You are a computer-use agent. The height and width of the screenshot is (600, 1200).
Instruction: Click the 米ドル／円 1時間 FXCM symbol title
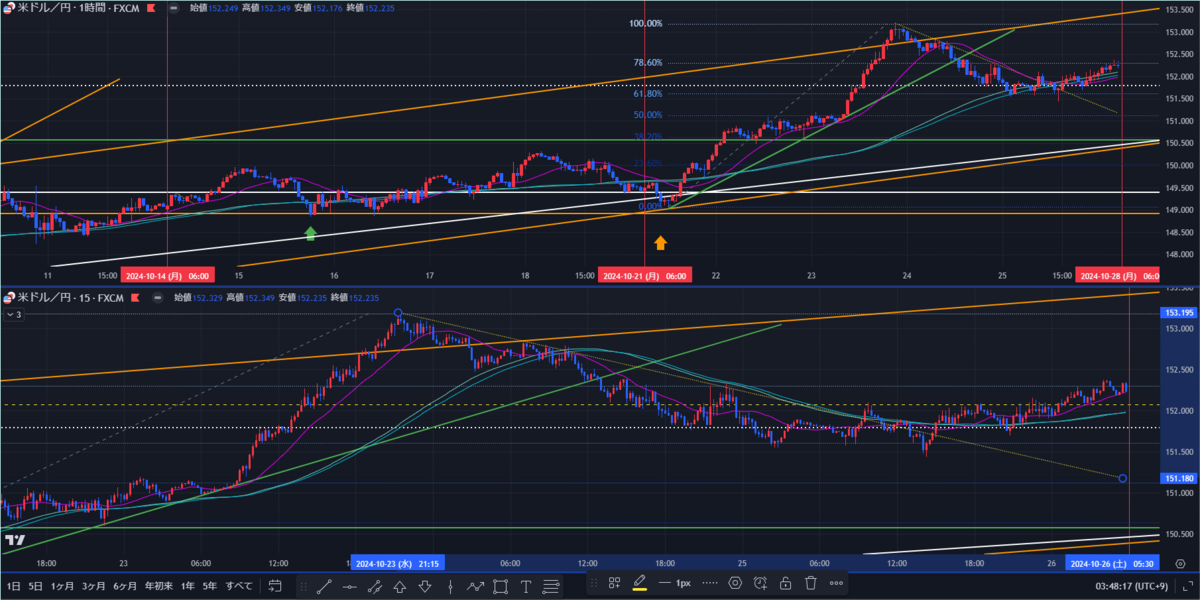tap(78, 7)
